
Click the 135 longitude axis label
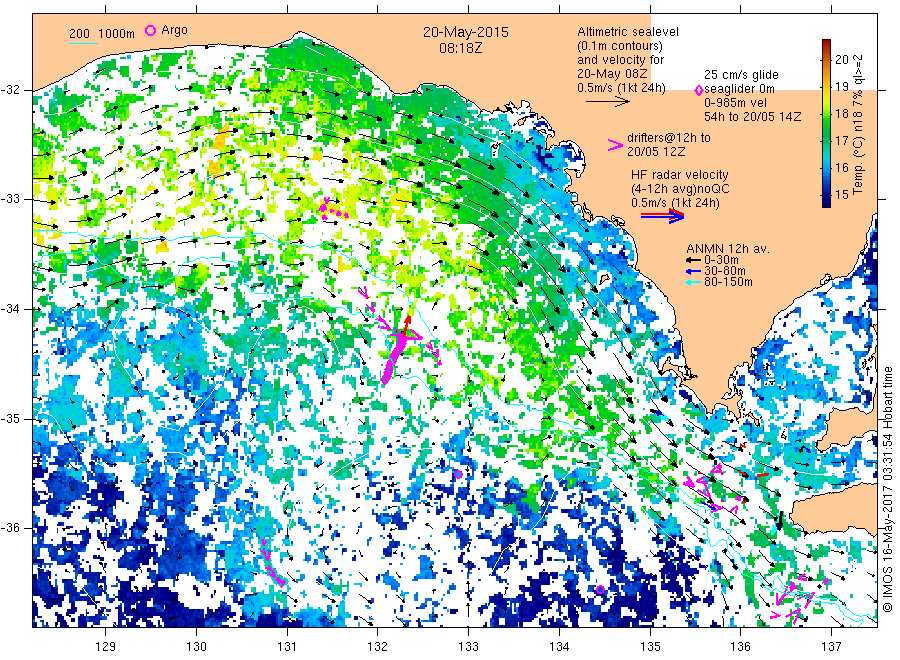tap(650, 647)
